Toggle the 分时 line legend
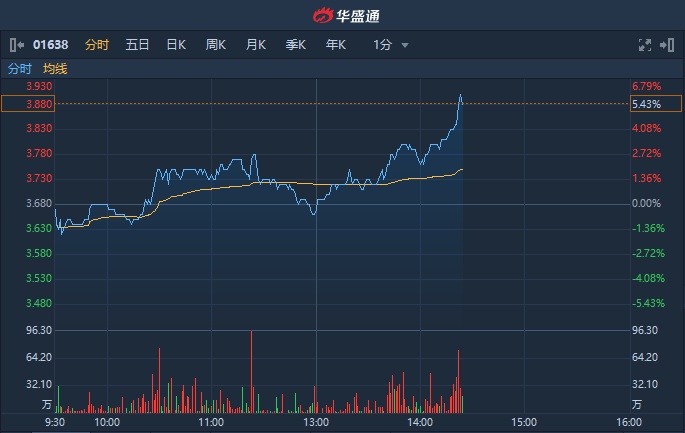This screenshot has width=685, height=433. [x=19, y=69]
